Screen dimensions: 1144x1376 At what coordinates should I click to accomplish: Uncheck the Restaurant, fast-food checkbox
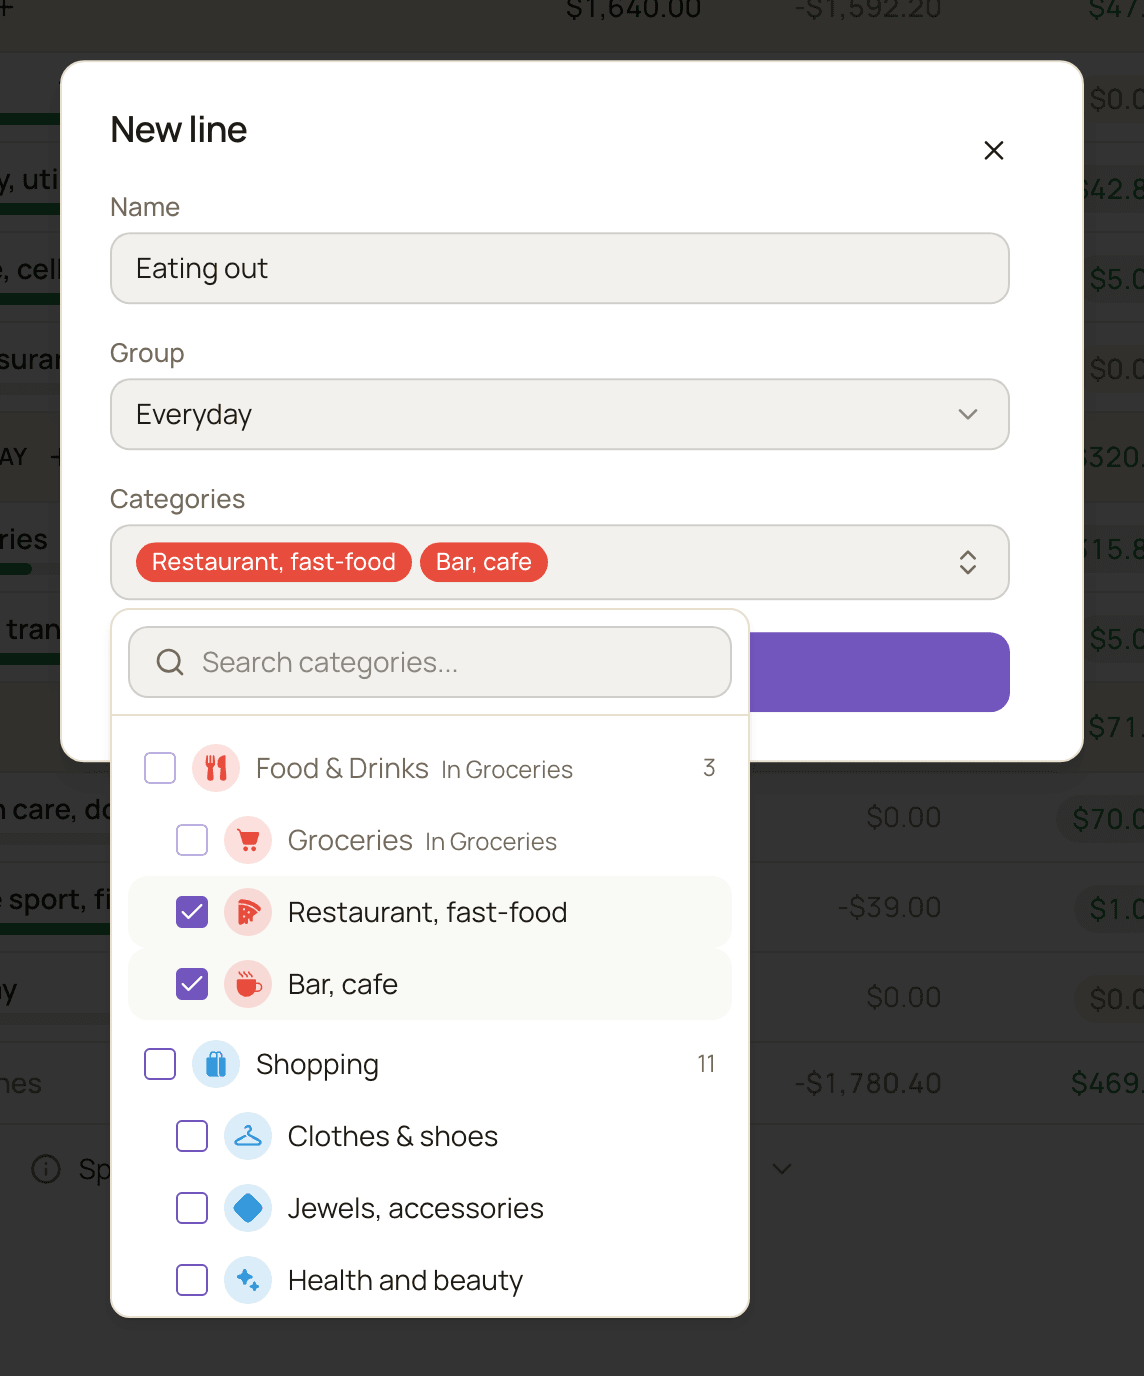click(192, 912)
